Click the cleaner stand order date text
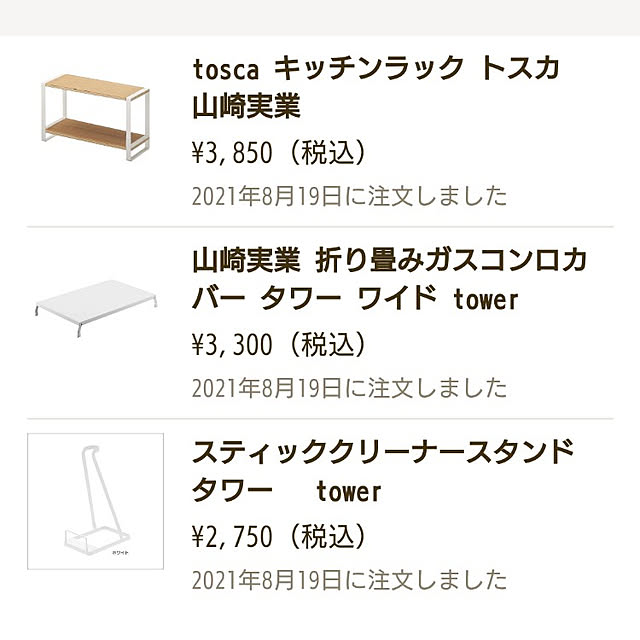The image size is (640, 640). point(349,580)
